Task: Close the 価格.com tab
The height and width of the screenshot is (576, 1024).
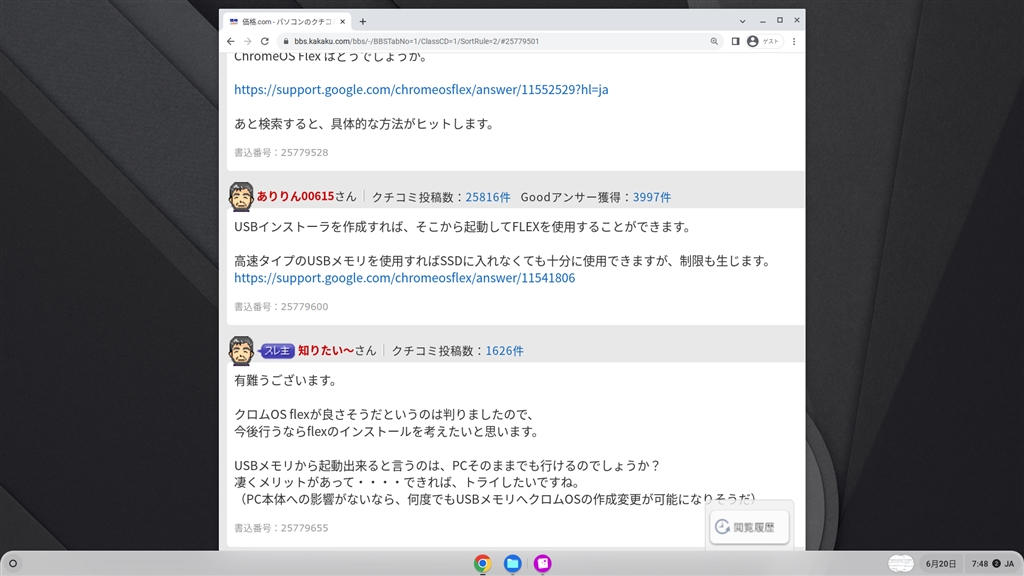Action: (x=342, y=22)
